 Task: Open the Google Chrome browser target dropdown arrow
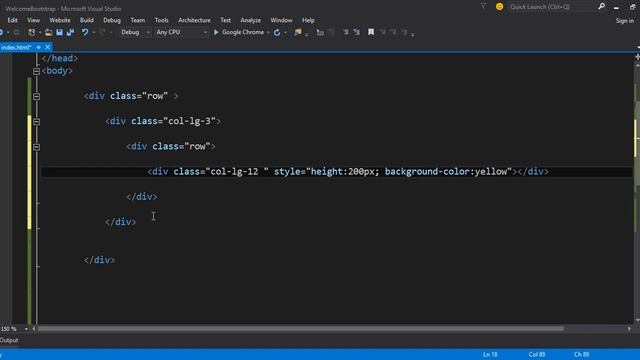tap(268, 32)
